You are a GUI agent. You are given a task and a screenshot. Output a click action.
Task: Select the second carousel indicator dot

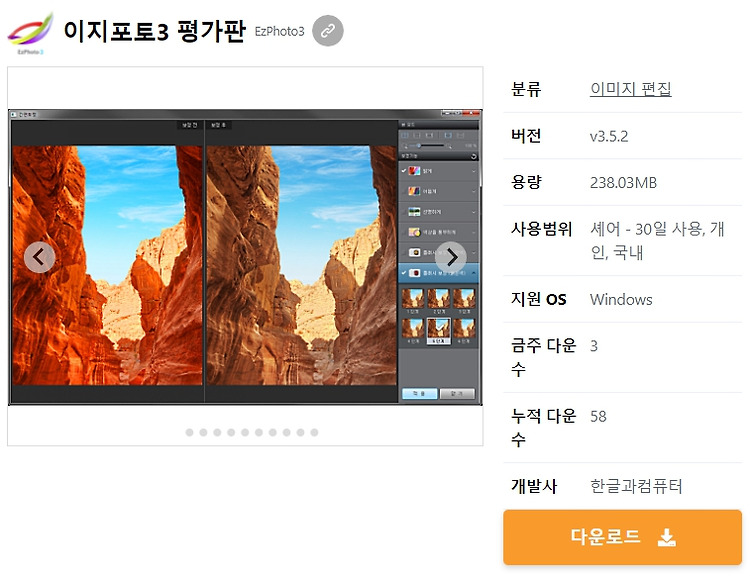203,432
